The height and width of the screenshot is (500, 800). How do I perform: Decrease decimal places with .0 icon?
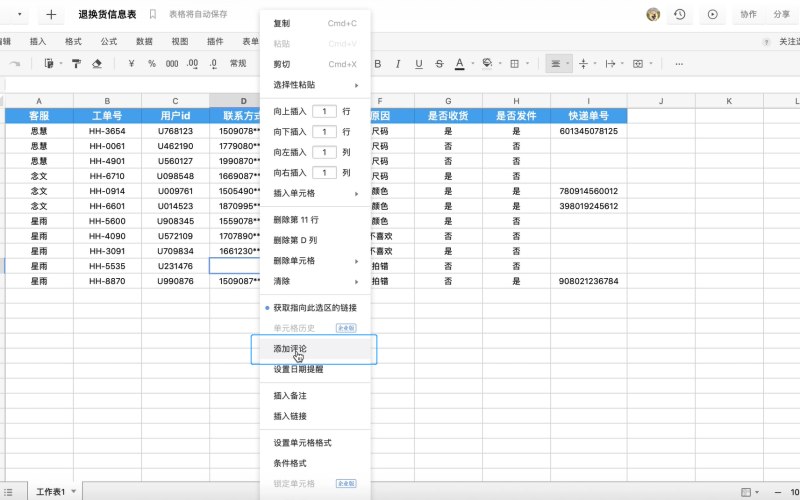click(213, 64)
